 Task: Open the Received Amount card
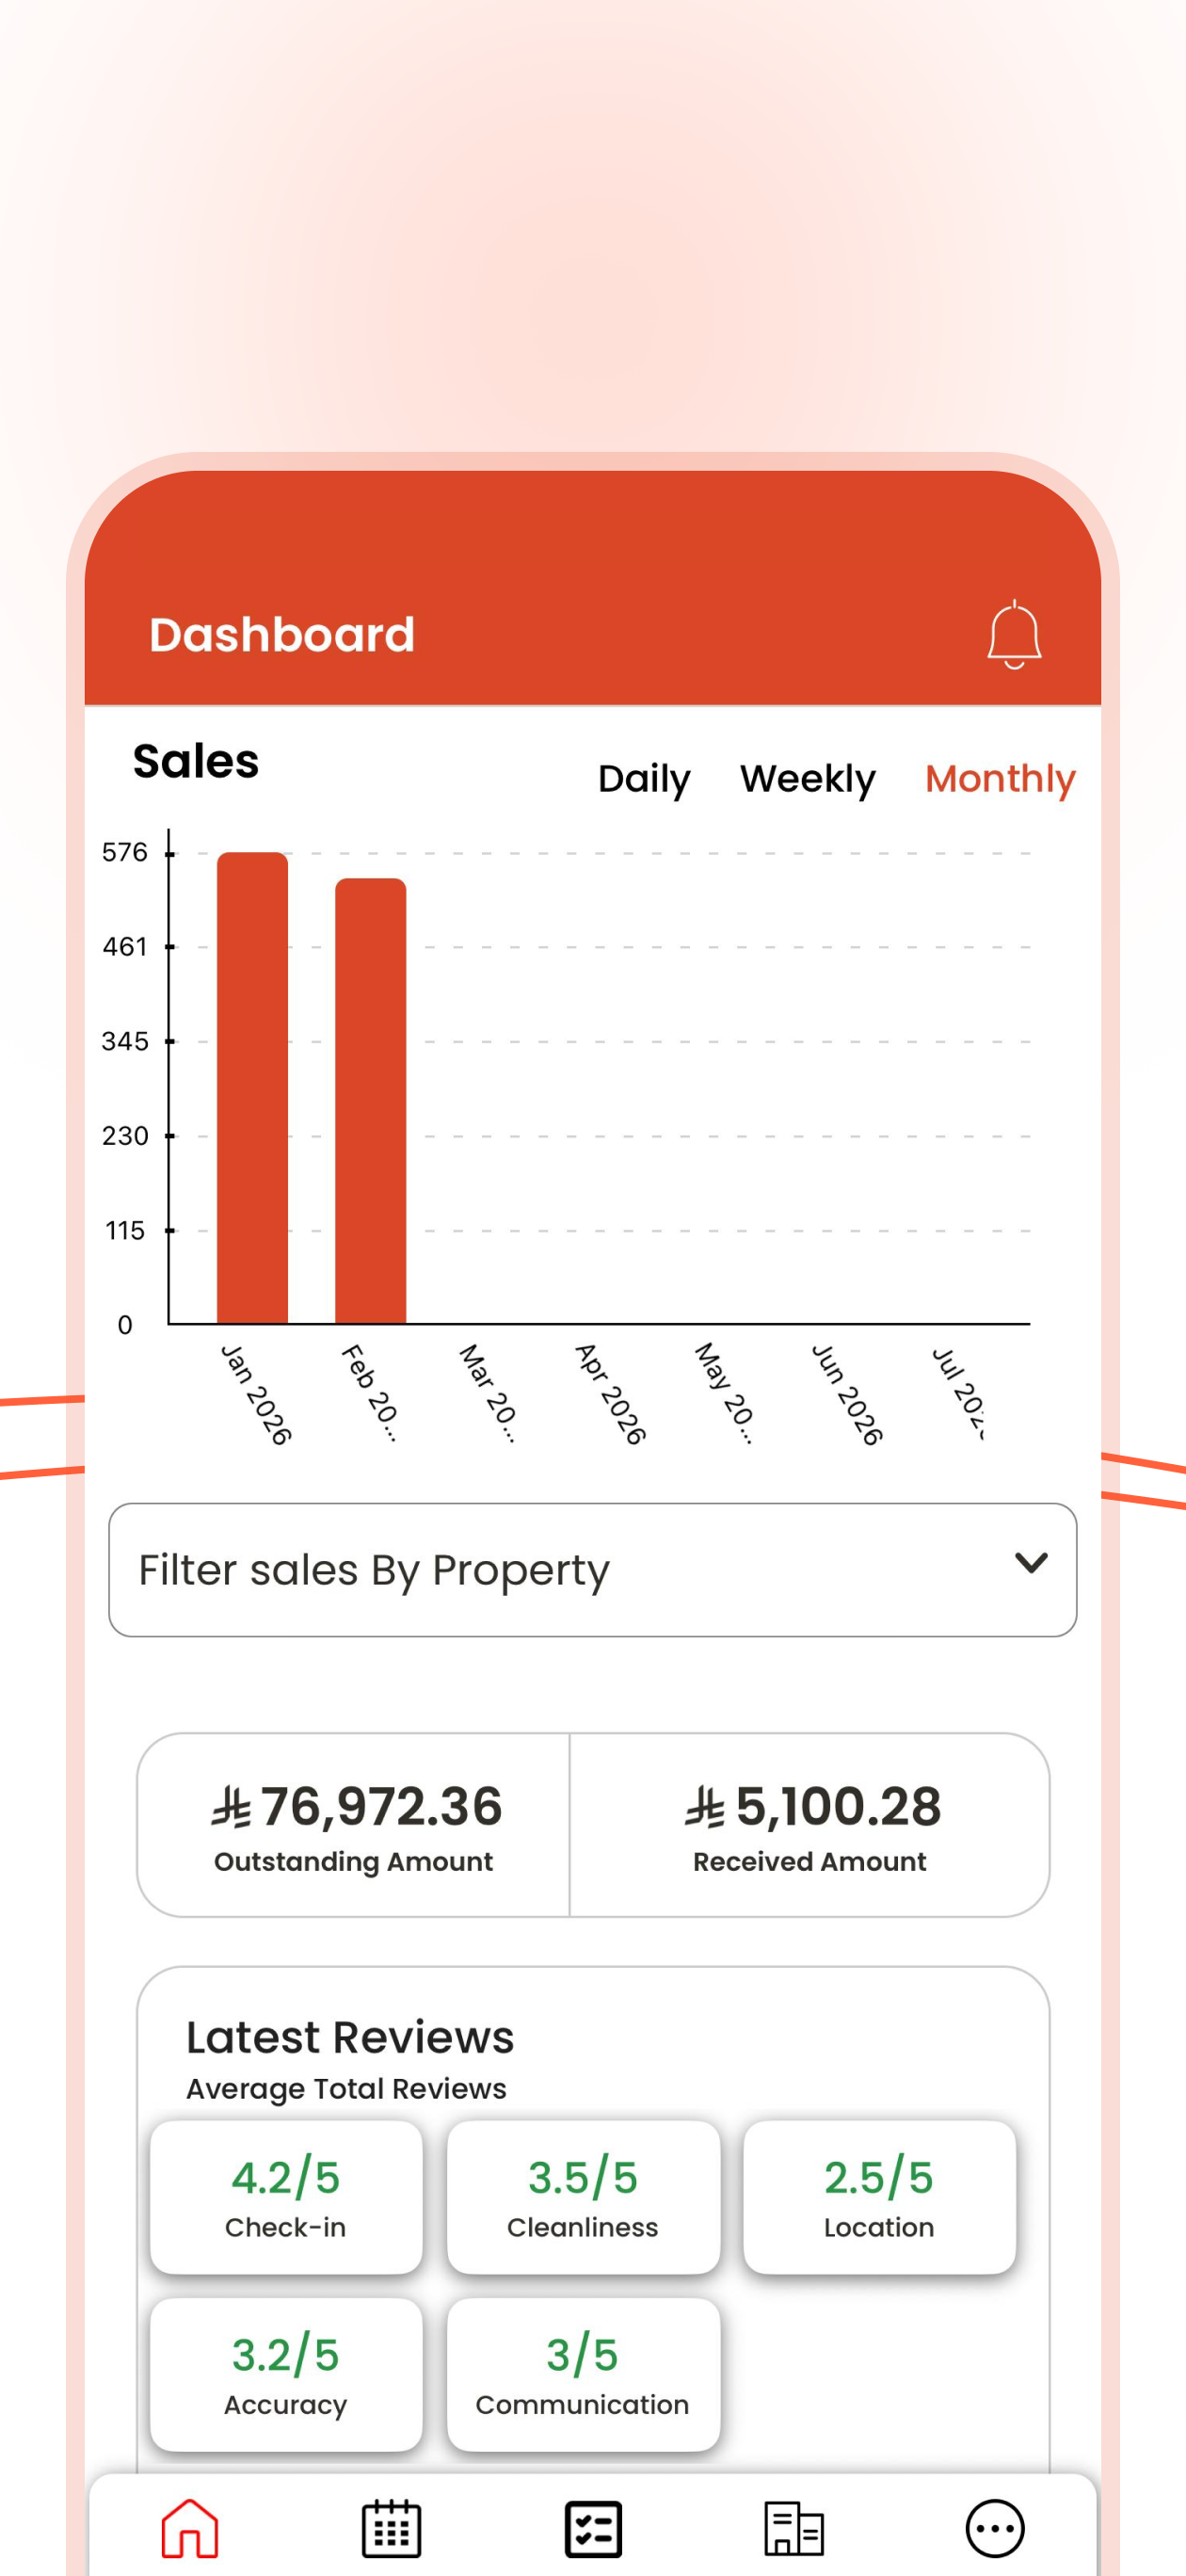pyautogui.click(x=810, y=1825)
